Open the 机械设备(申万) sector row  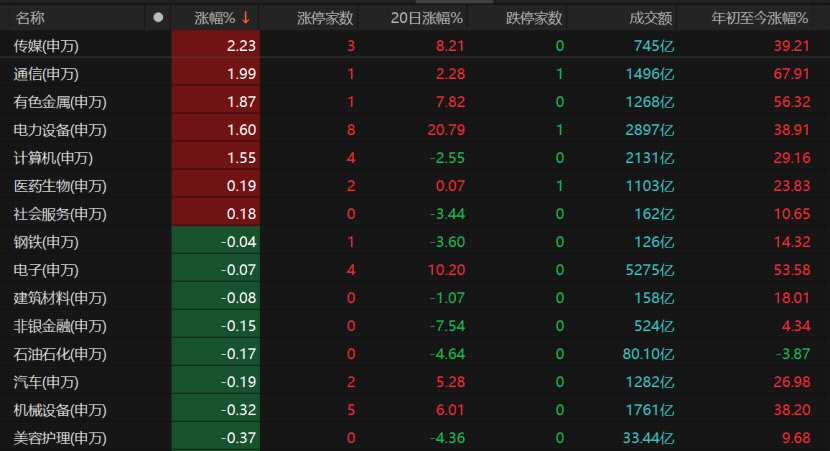click(x=415, y=410)
